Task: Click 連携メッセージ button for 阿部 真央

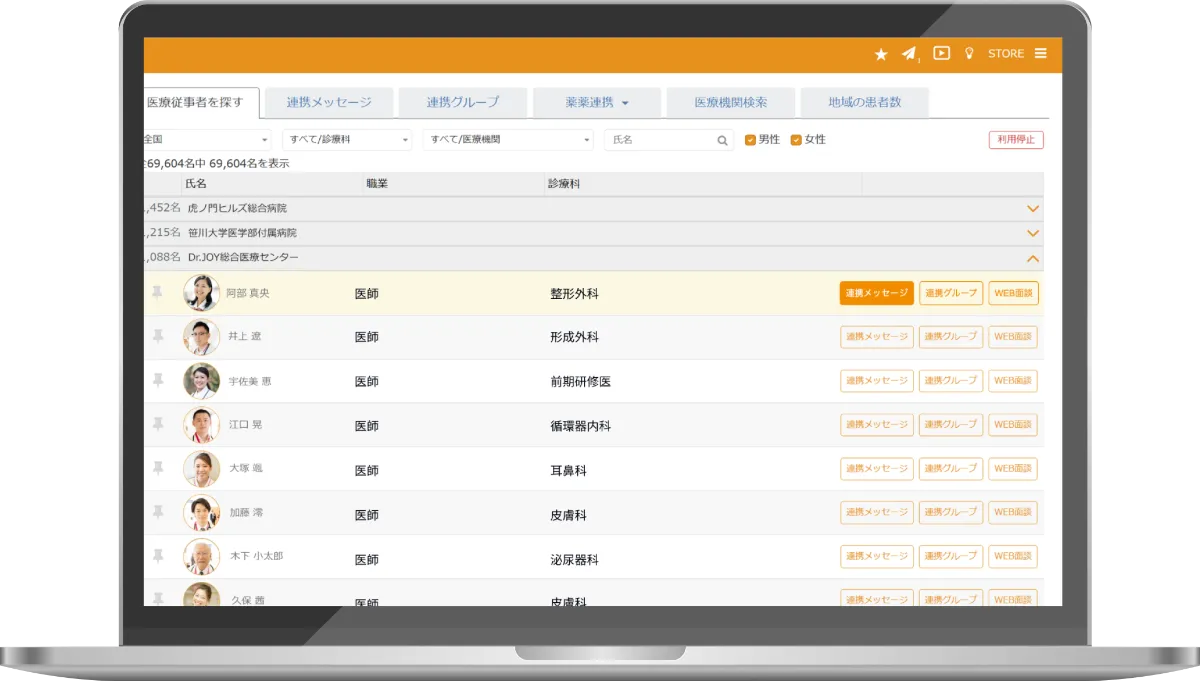Action: (x=877, y=293)
